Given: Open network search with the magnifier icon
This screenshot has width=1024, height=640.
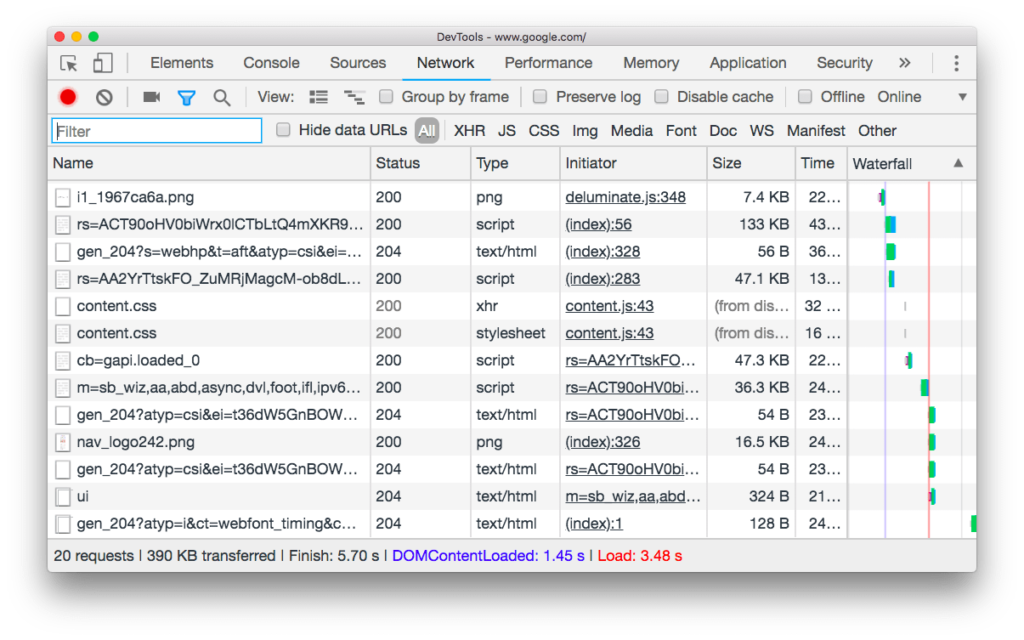Looking at the screenshot, I should pyautogui.click(x=222, y=98).
